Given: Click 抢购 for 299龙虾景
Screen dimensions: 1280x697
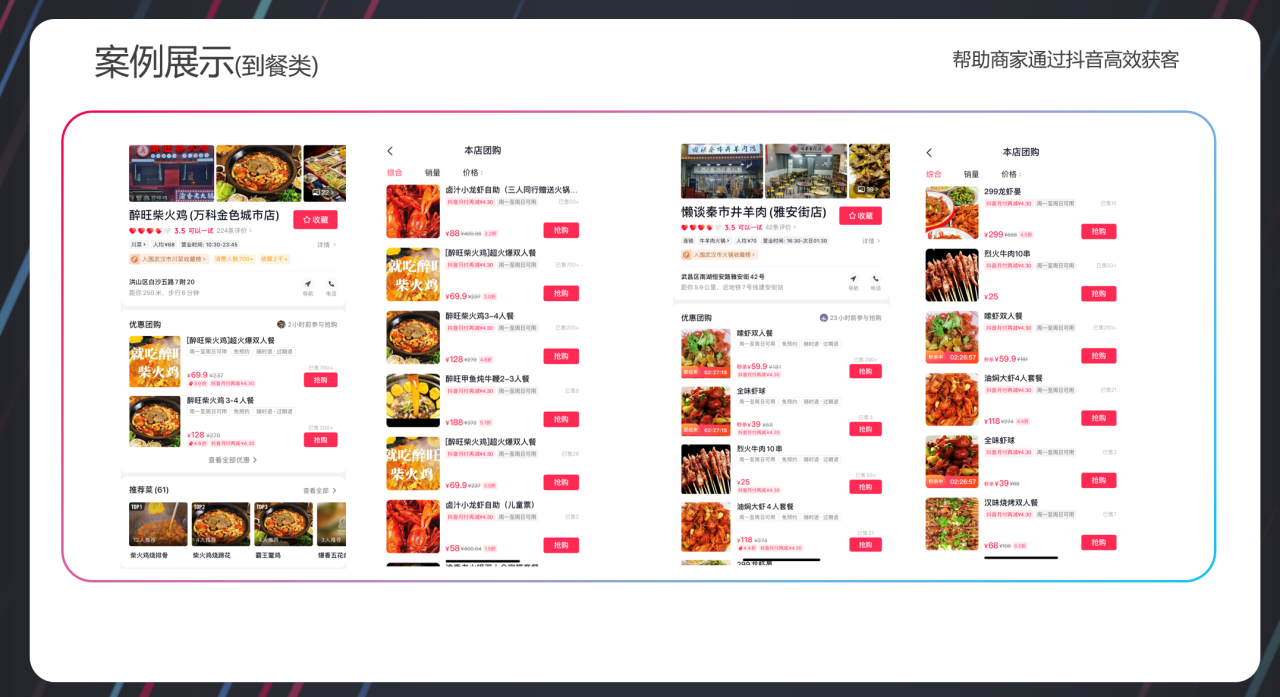Looking at the screenshot, I should 1099,231.
